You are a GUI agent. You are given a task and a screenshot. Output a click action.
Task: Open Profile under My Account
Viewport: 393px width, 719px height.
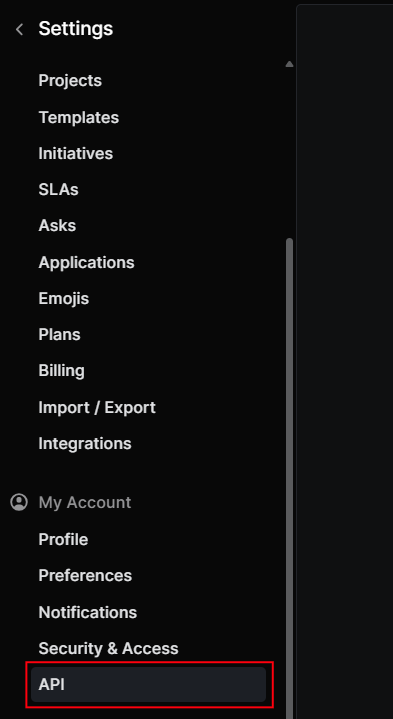pos(63,539)
